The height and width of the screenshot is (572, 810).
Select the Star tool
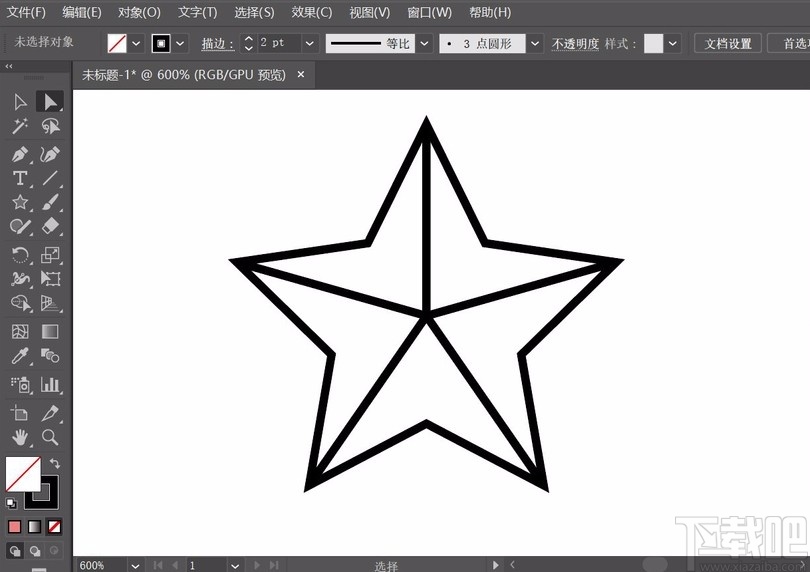[x=20, y=202]
